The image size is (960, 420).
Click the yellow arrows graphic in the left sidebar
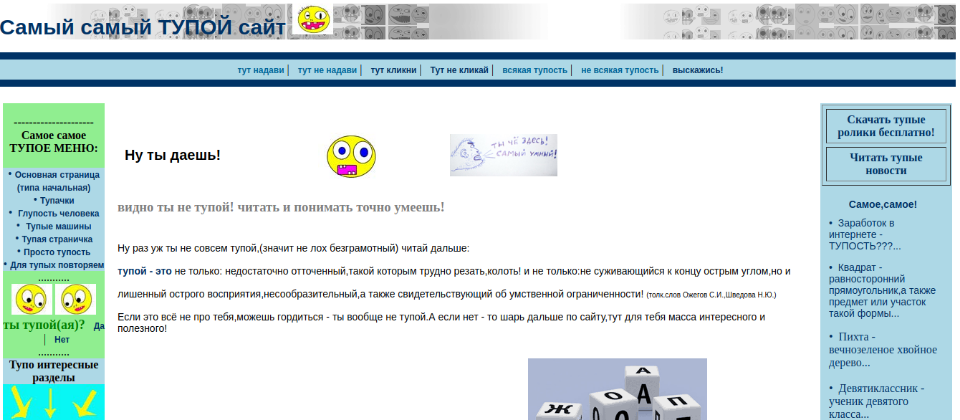tap(53, 402)
